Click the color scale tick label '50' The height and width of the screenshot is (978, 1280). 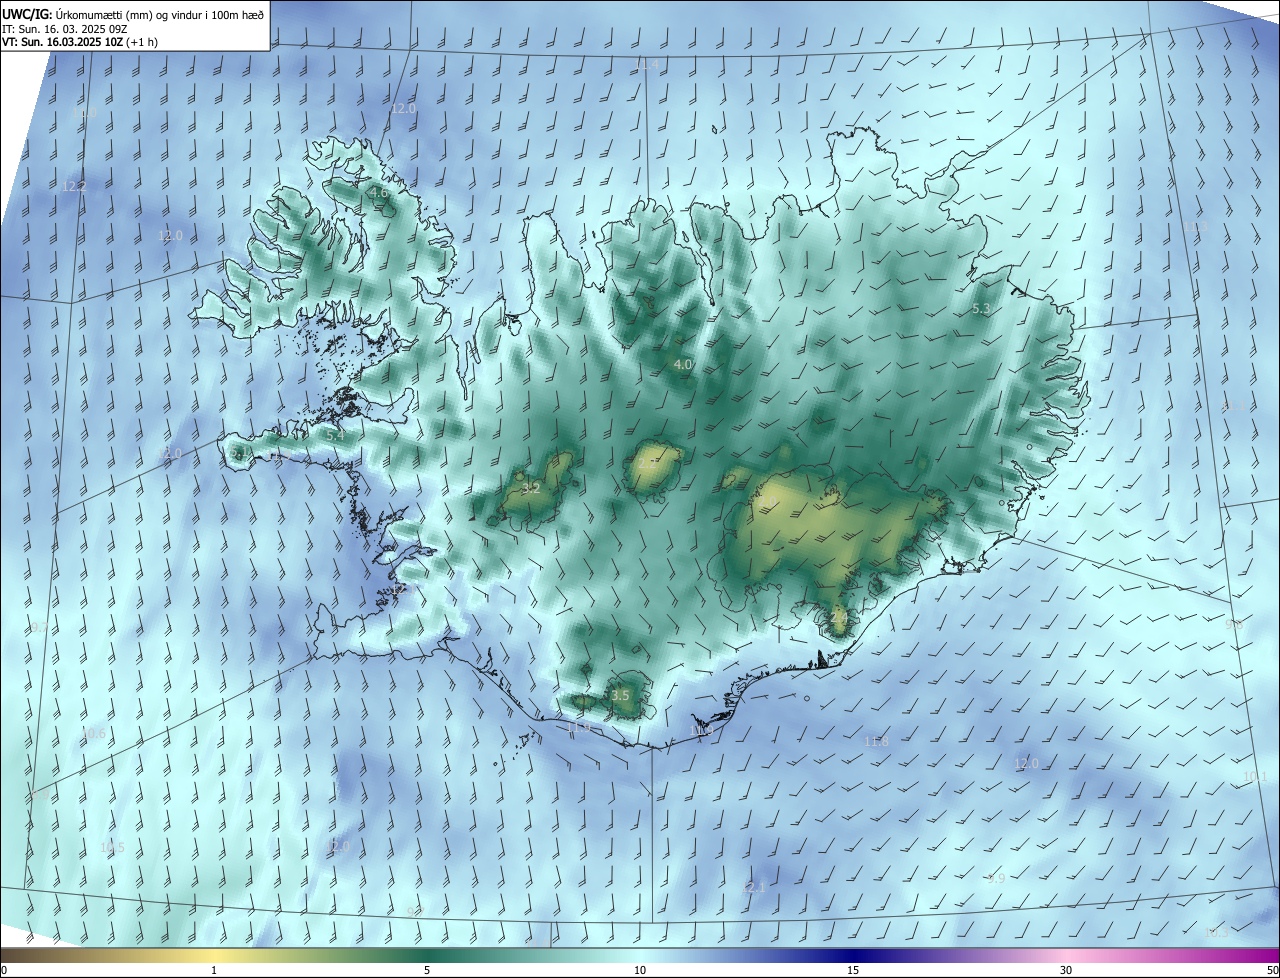click(1272, 970)
